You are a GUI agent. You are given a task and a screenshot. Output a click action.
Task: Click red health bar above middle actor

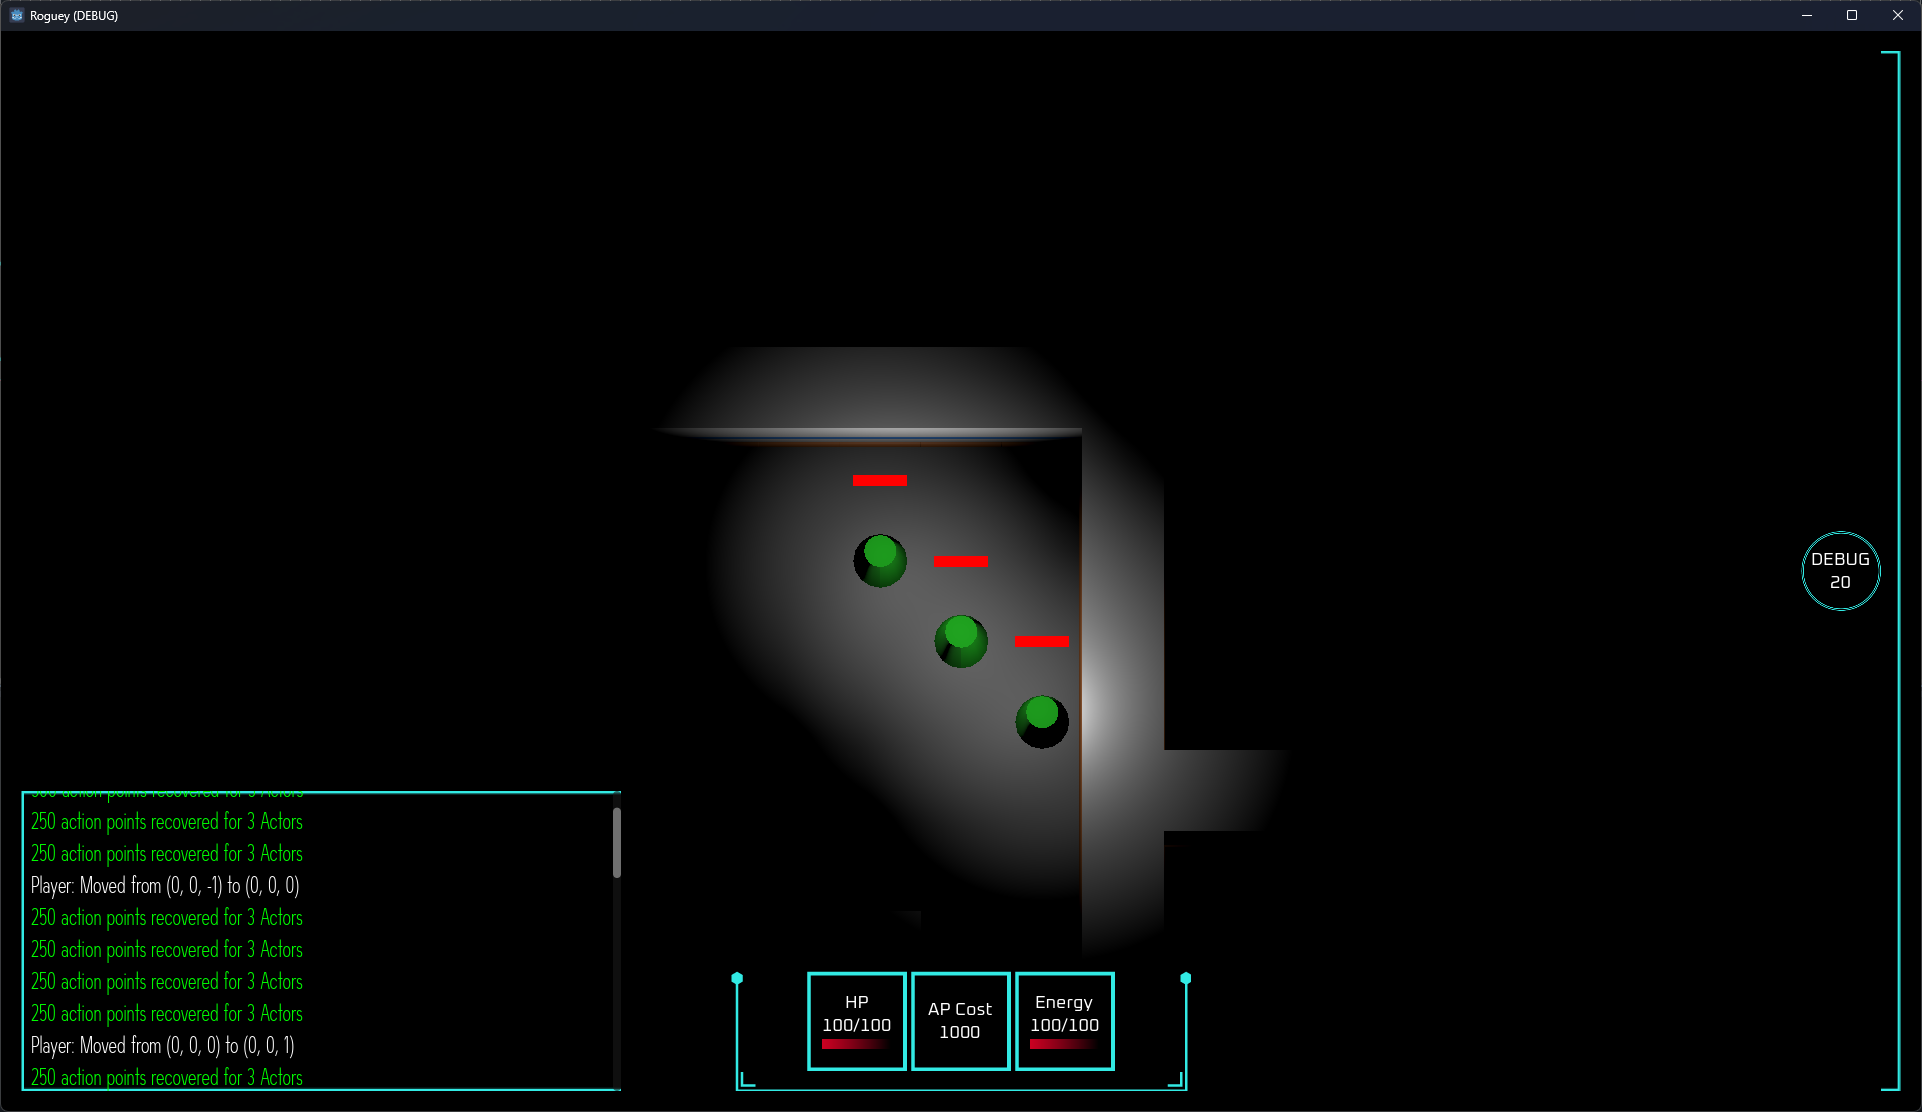(x=961, y=561)
